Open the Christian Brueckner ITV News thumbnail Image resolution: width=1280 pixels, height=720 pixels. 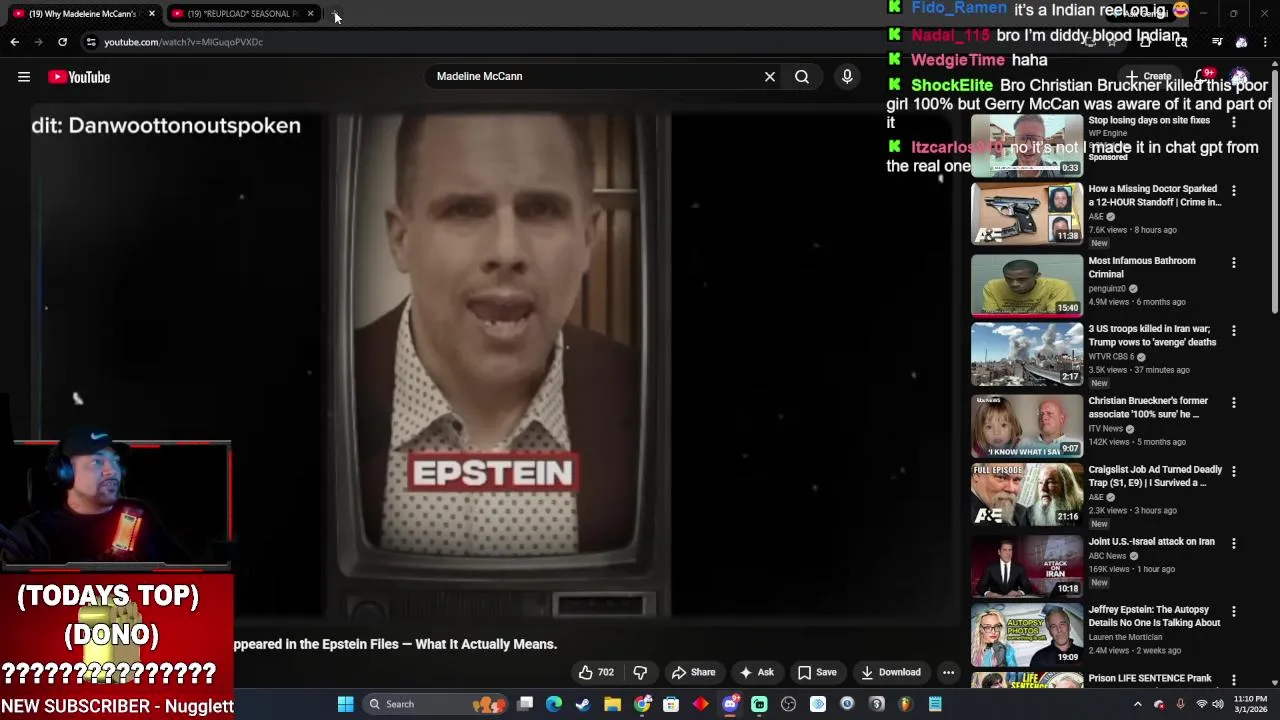point(1026,426)
